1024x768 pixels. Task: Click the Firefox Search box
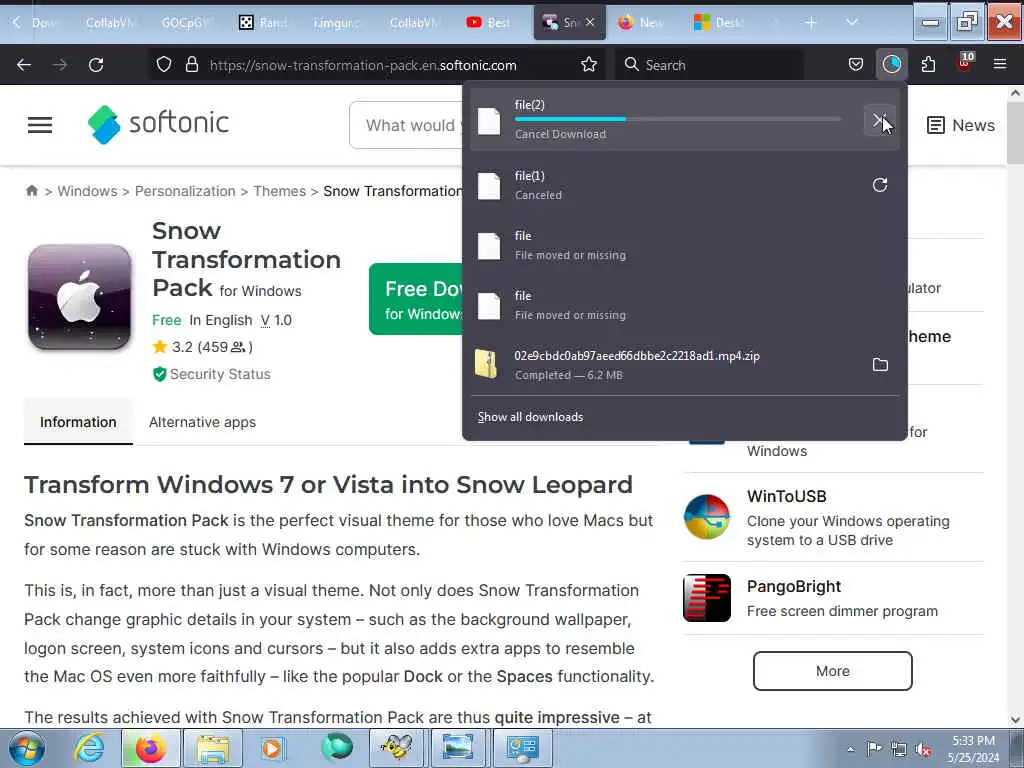[709, 65]
